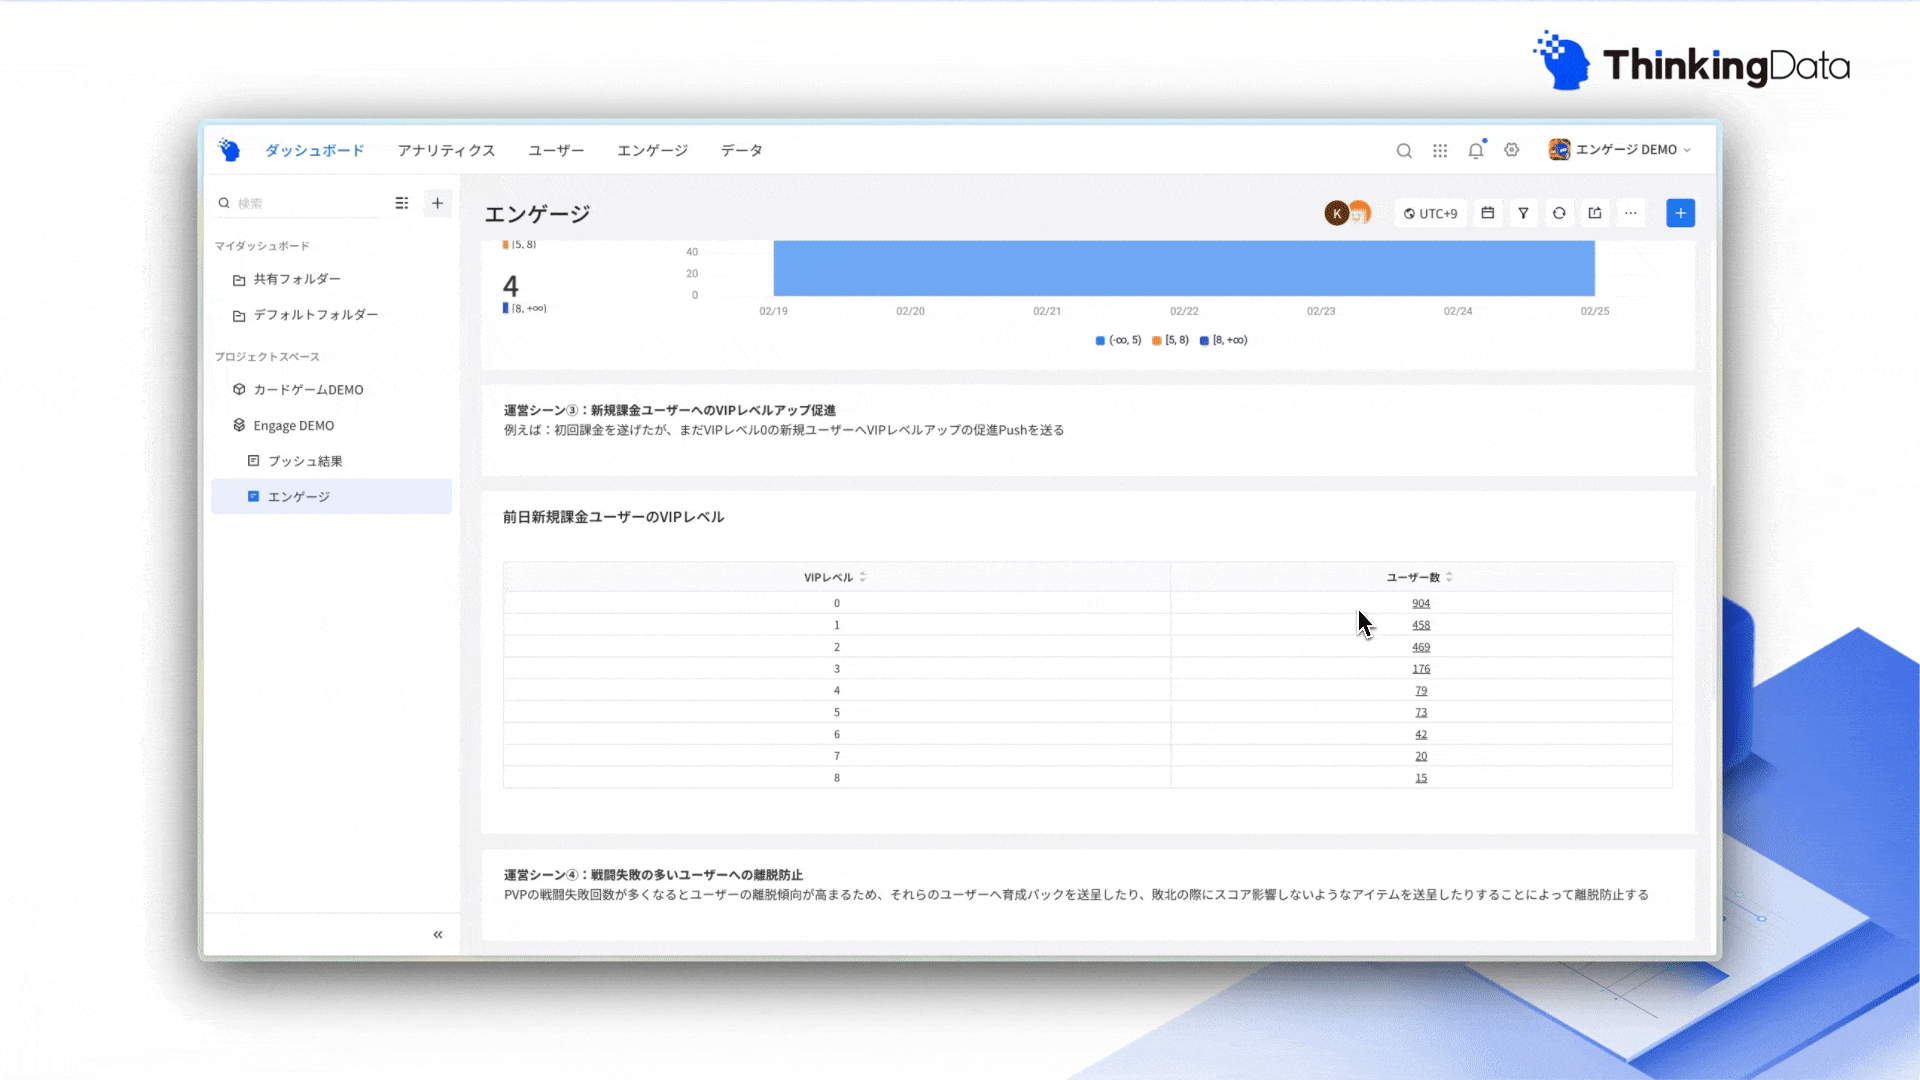The image size is (1920, 1080).
Task: Open the settings gear icon
Action: [1512, 150]
